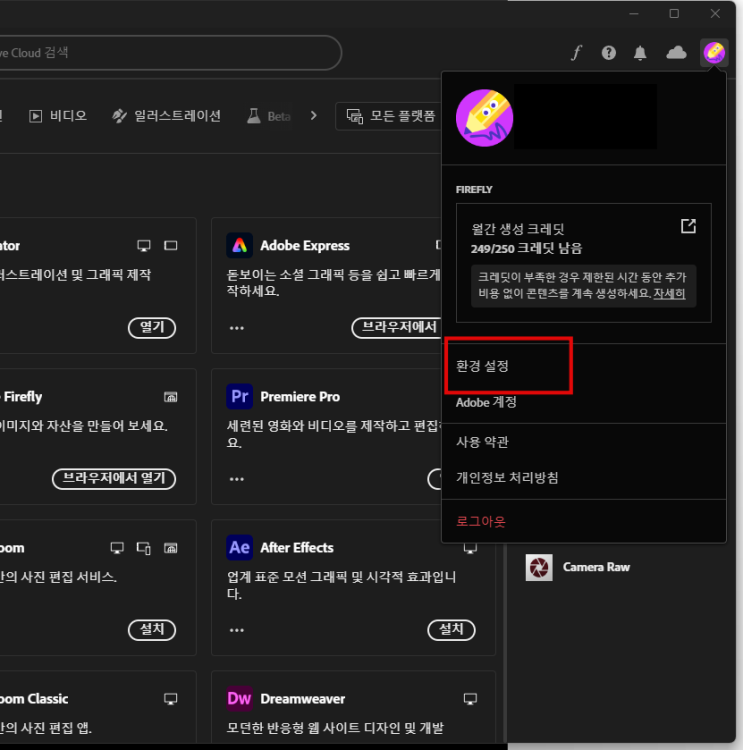Open 개인정보 처리방침 menu entry

pos(507,478)
